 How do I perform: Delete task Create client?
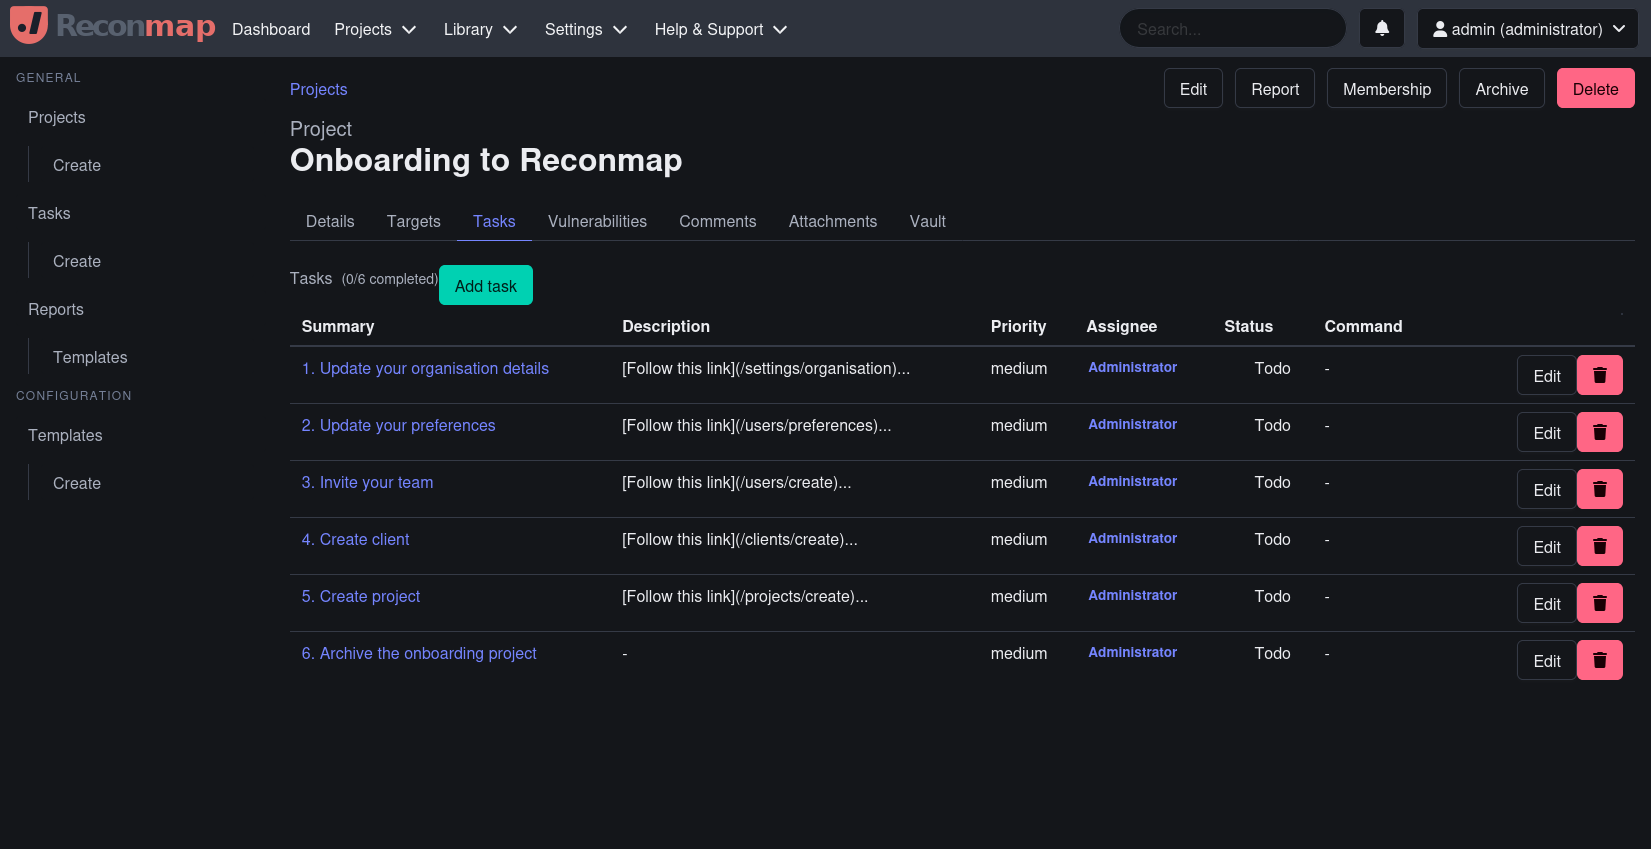click(x=1600, y=546)
